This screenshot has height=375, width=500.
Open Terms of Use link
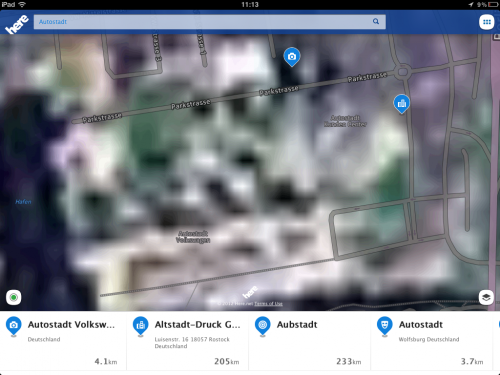(x=268, y=304)
